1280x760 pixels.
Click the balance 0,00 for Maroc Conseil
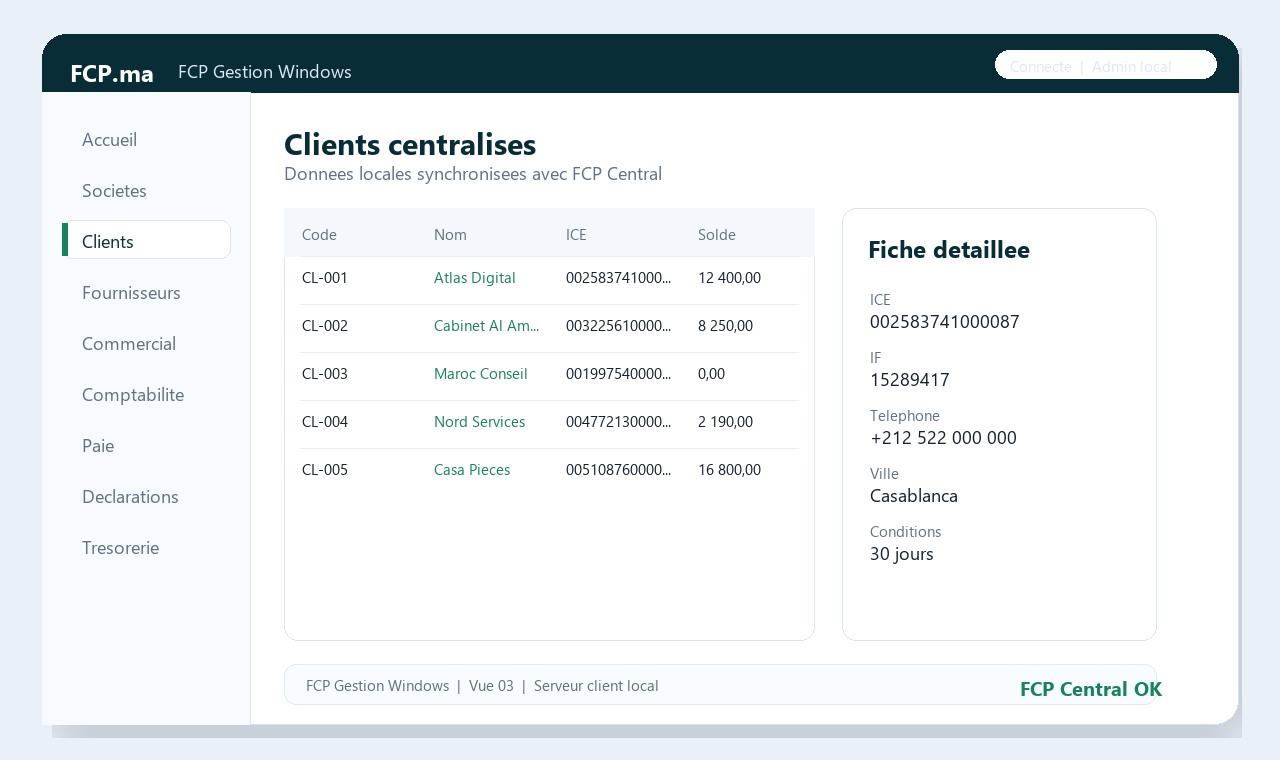tap(711, 374)
